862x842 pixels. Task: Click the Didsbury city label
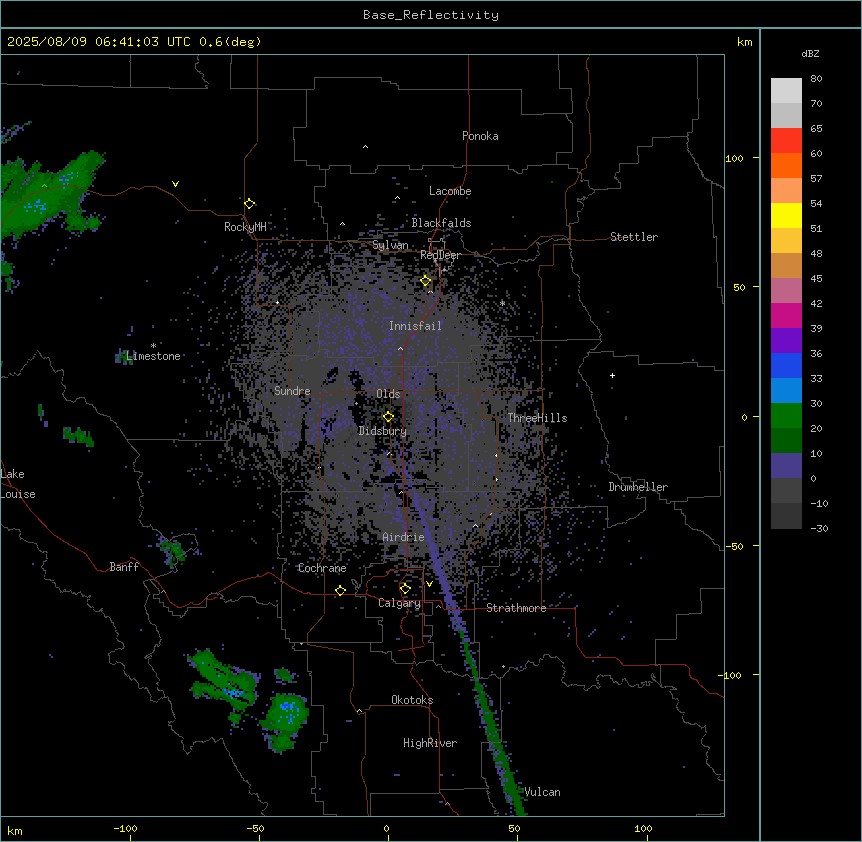383,431
